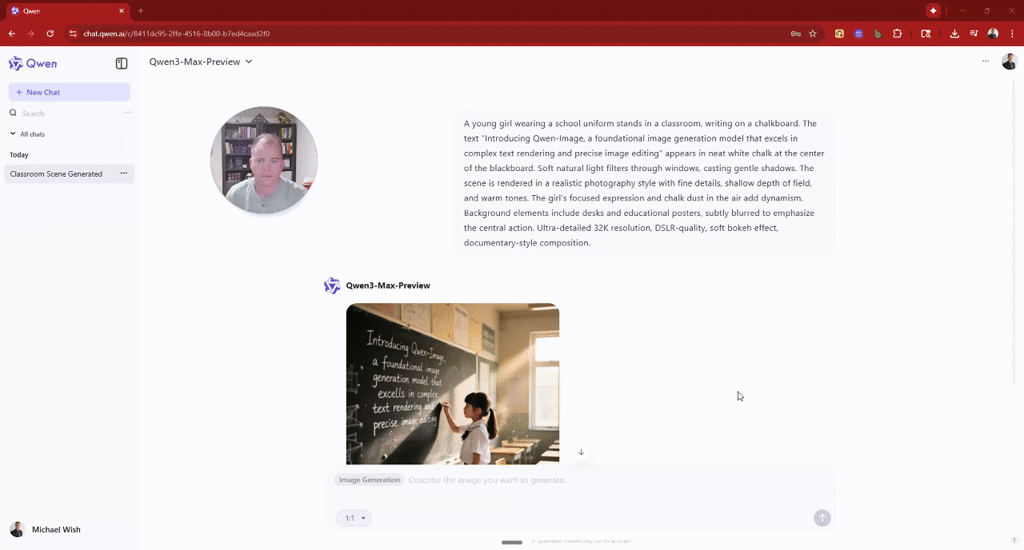Close the Qwen browser tab

pyautogui.click(x=121, y=10)
